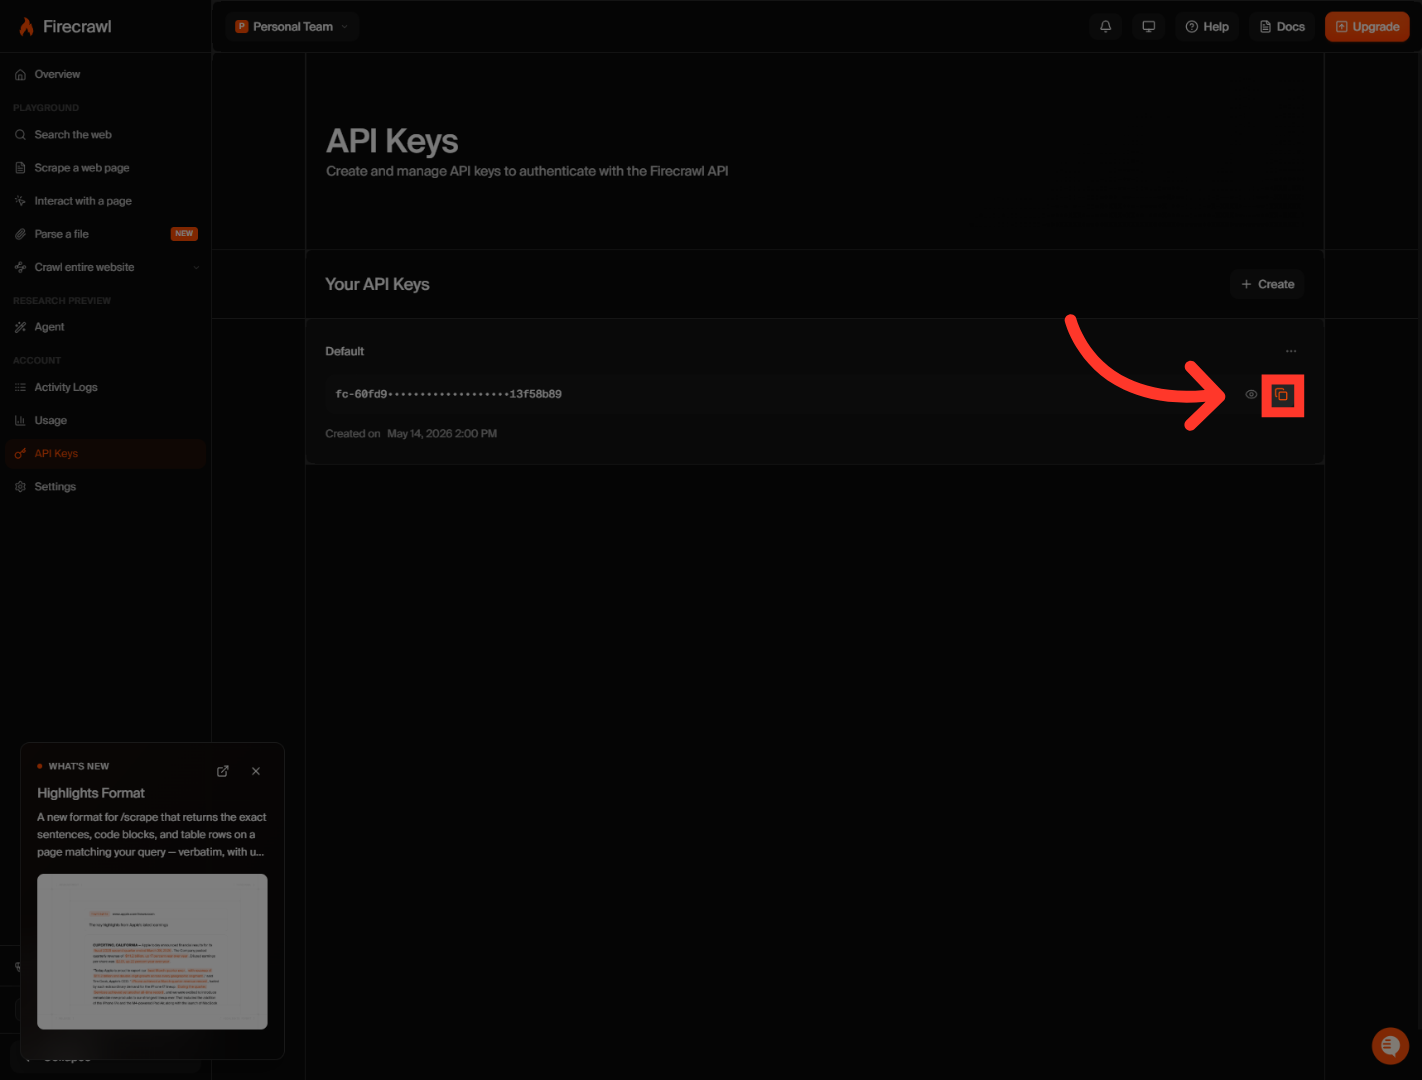Open the Default key options menu

1291,351
